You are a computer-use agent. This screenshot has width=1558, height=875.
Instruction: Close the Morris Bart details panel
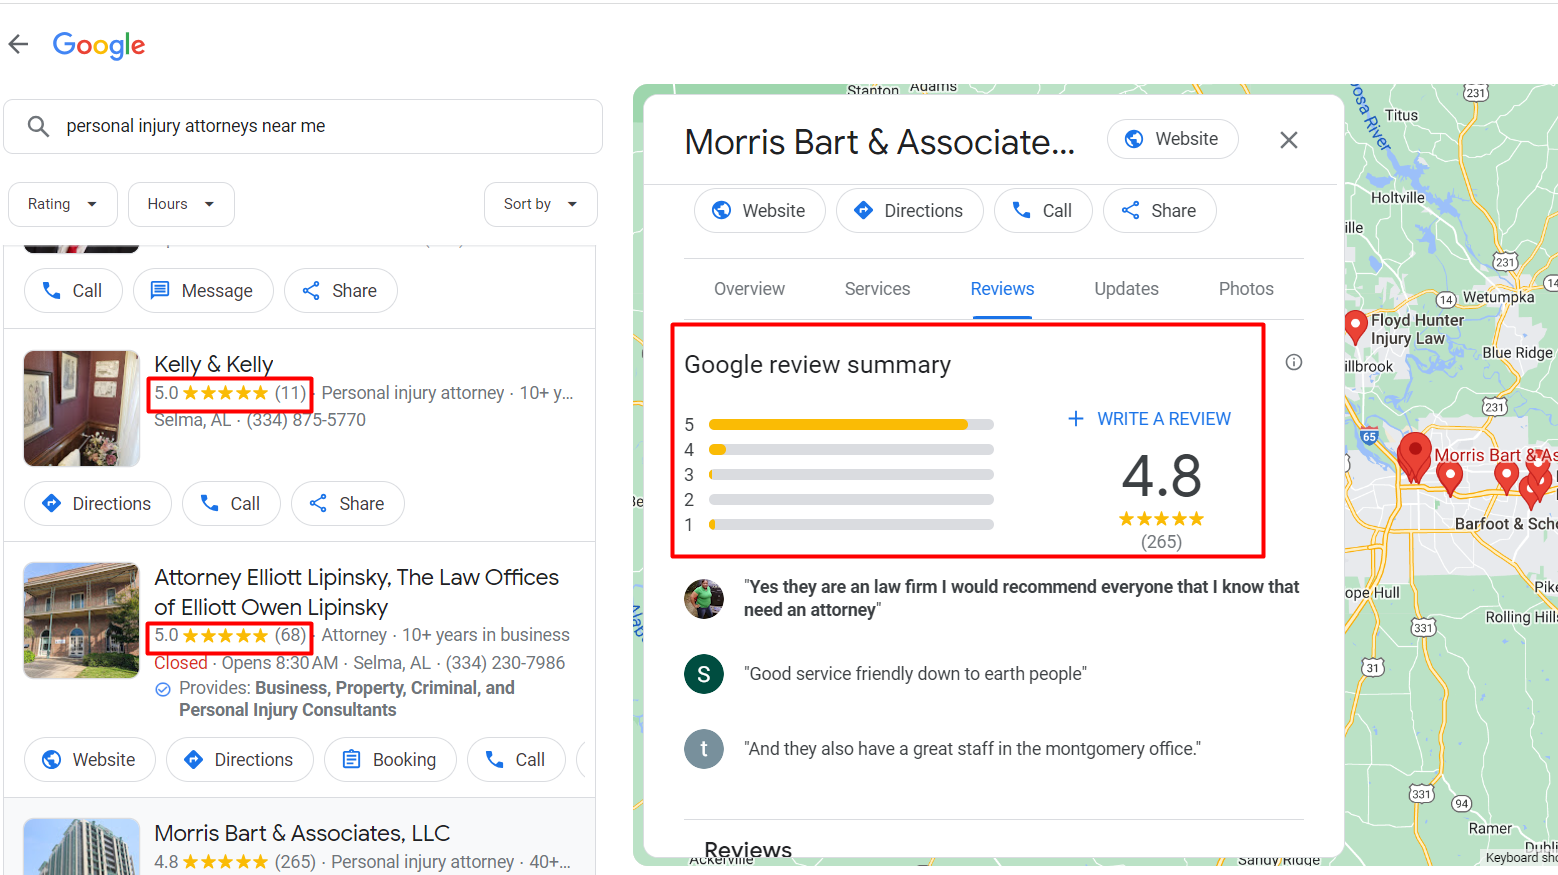(x=1289, y=140)
